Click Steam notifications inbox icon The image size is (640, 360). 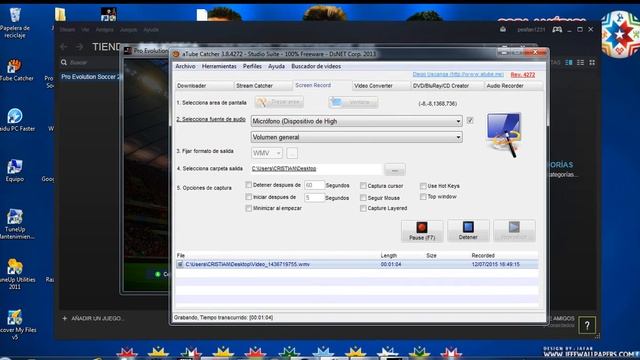coord(503,29)
